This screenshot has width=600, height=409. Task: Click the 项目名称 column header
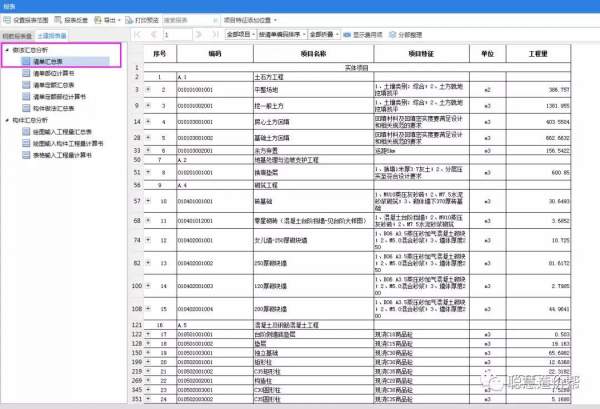coord(313,54)
